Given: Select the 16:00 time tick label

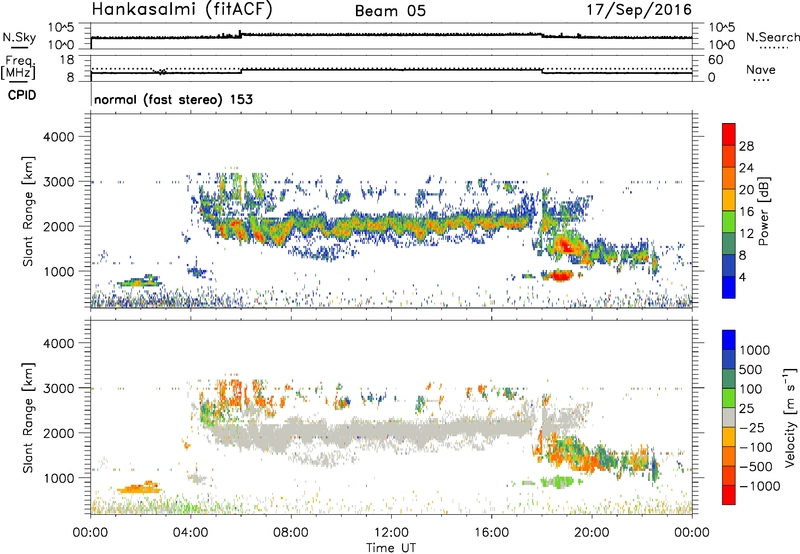Looking at the screenshot, I should coord(491,533).
